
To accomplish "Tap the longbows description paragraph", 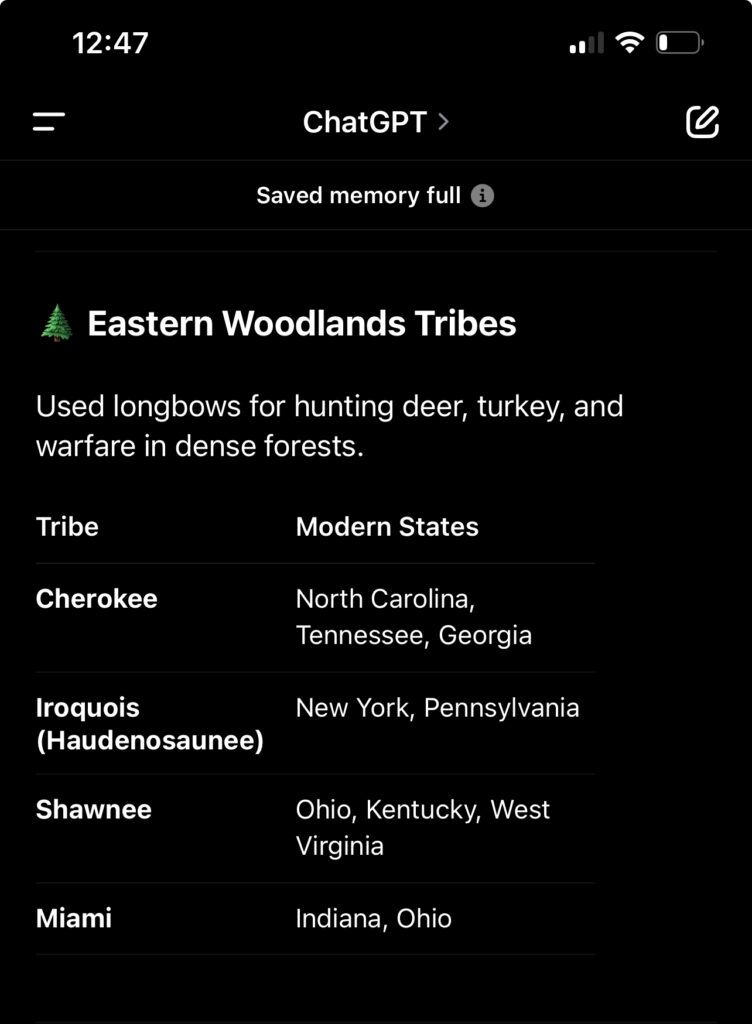I will coord(329,426).
